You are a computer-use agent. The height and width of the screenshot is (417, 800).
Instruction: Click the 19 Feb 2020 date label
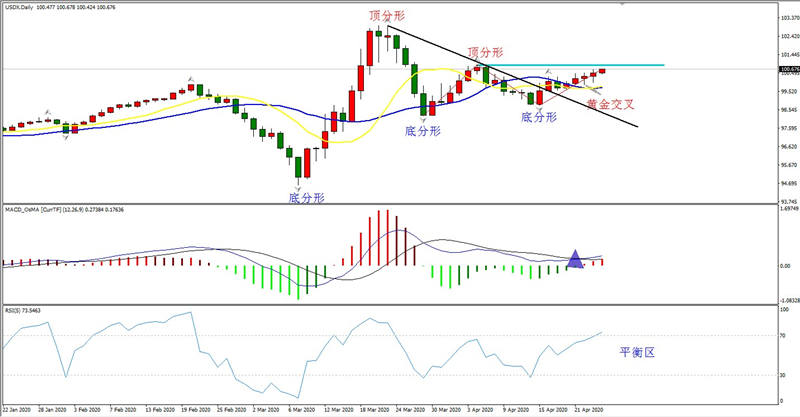(196, 410)
